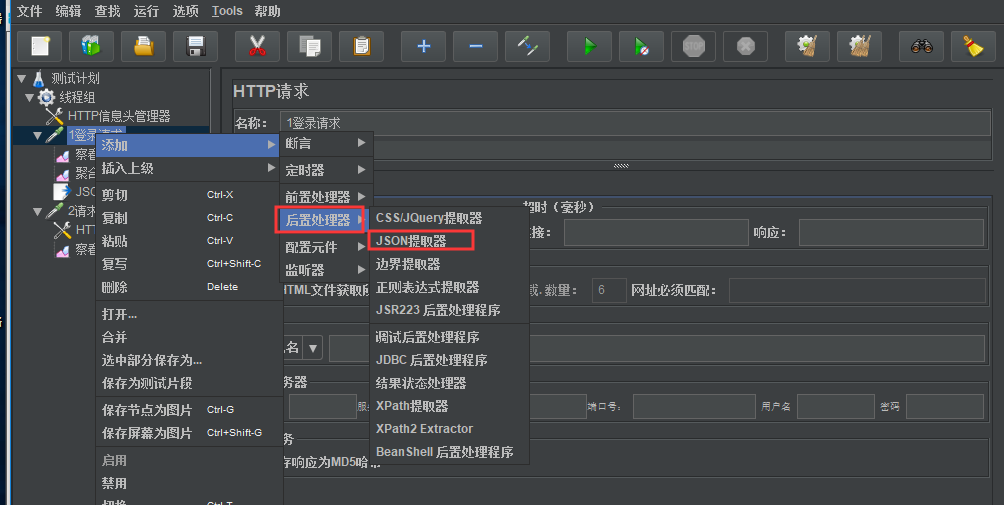Clear results with single broom gear icon

pos(807,46)
